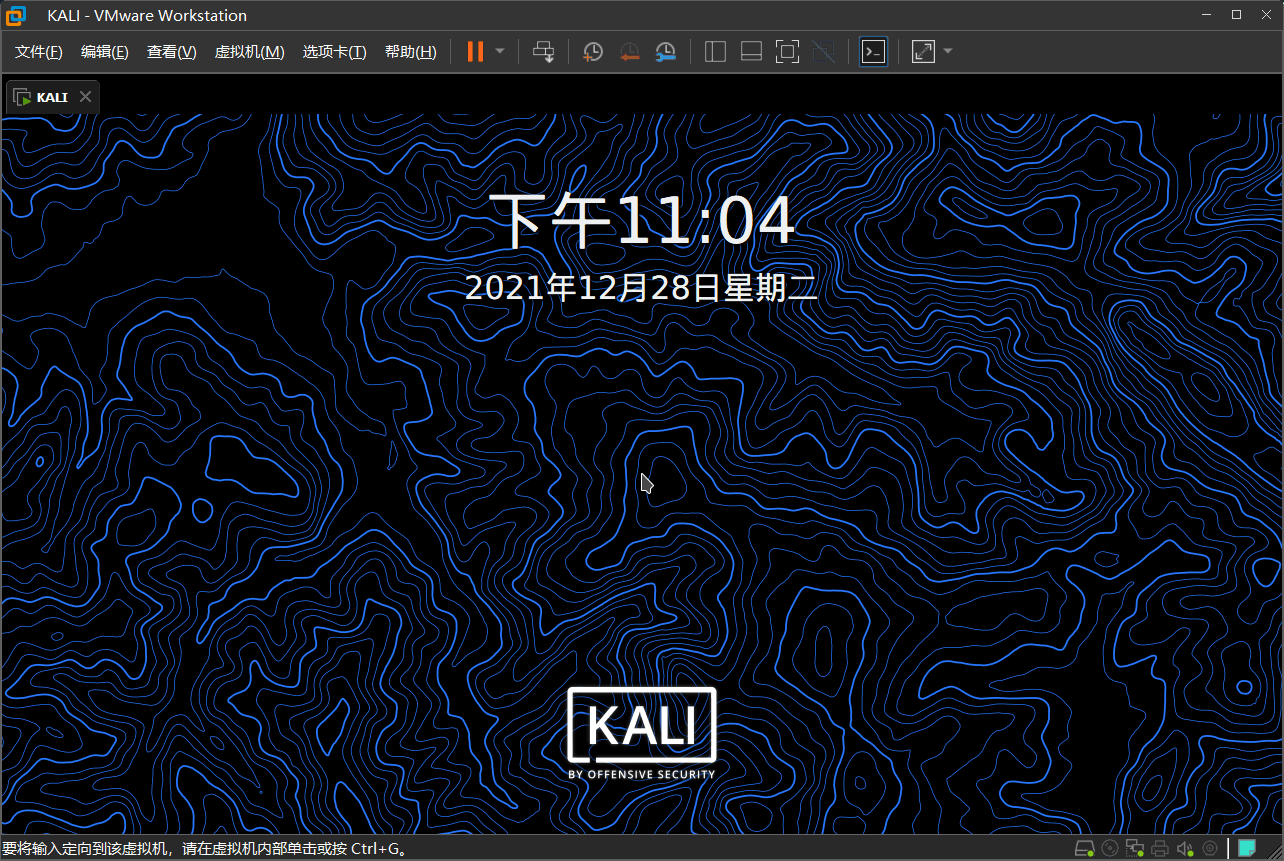Toggle the thumbnail bar view icon
The width and height of the screenshot is (1284, 861).
point(751,52)
